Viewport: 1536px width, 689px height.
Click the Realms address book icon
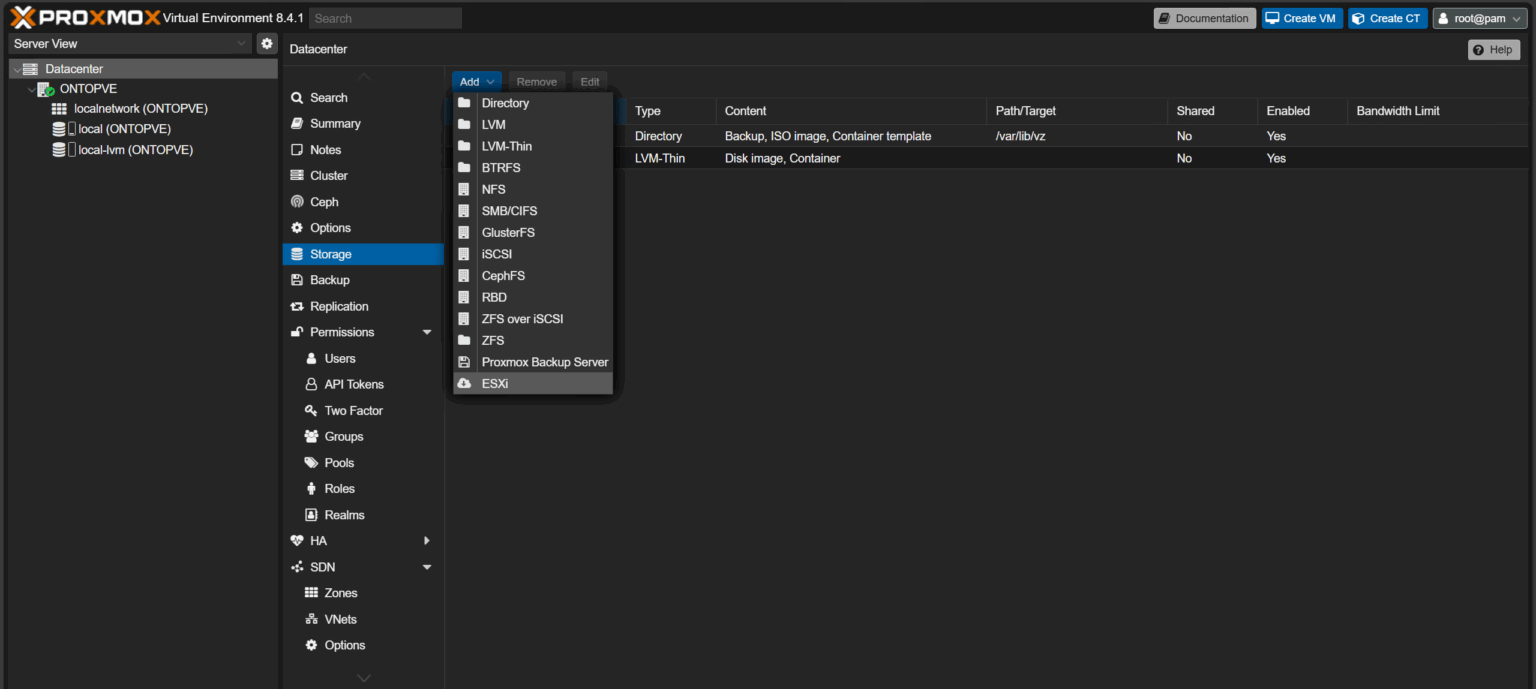click(311, 515)
